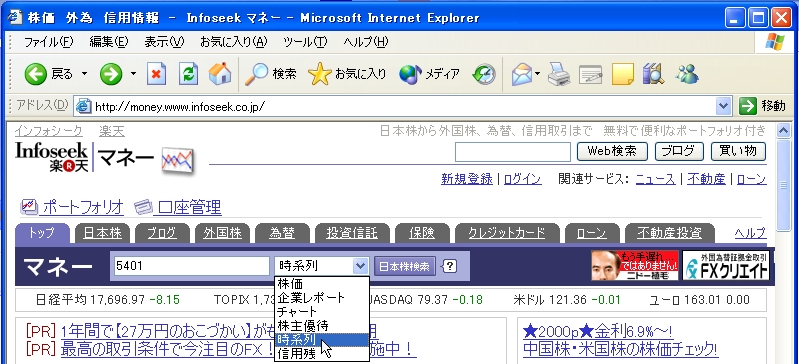Click the Infoseek 楽天 logo
Image resolution: width=799 pixels, height=364 pixels.
point(52,157)
